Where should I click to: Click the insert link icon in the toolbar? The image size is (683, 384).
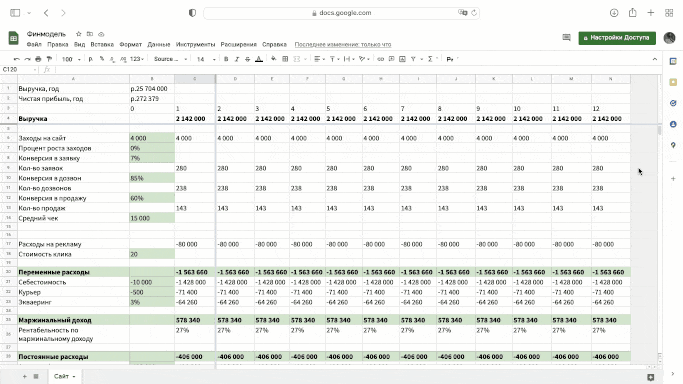click(x=380, y=59)
